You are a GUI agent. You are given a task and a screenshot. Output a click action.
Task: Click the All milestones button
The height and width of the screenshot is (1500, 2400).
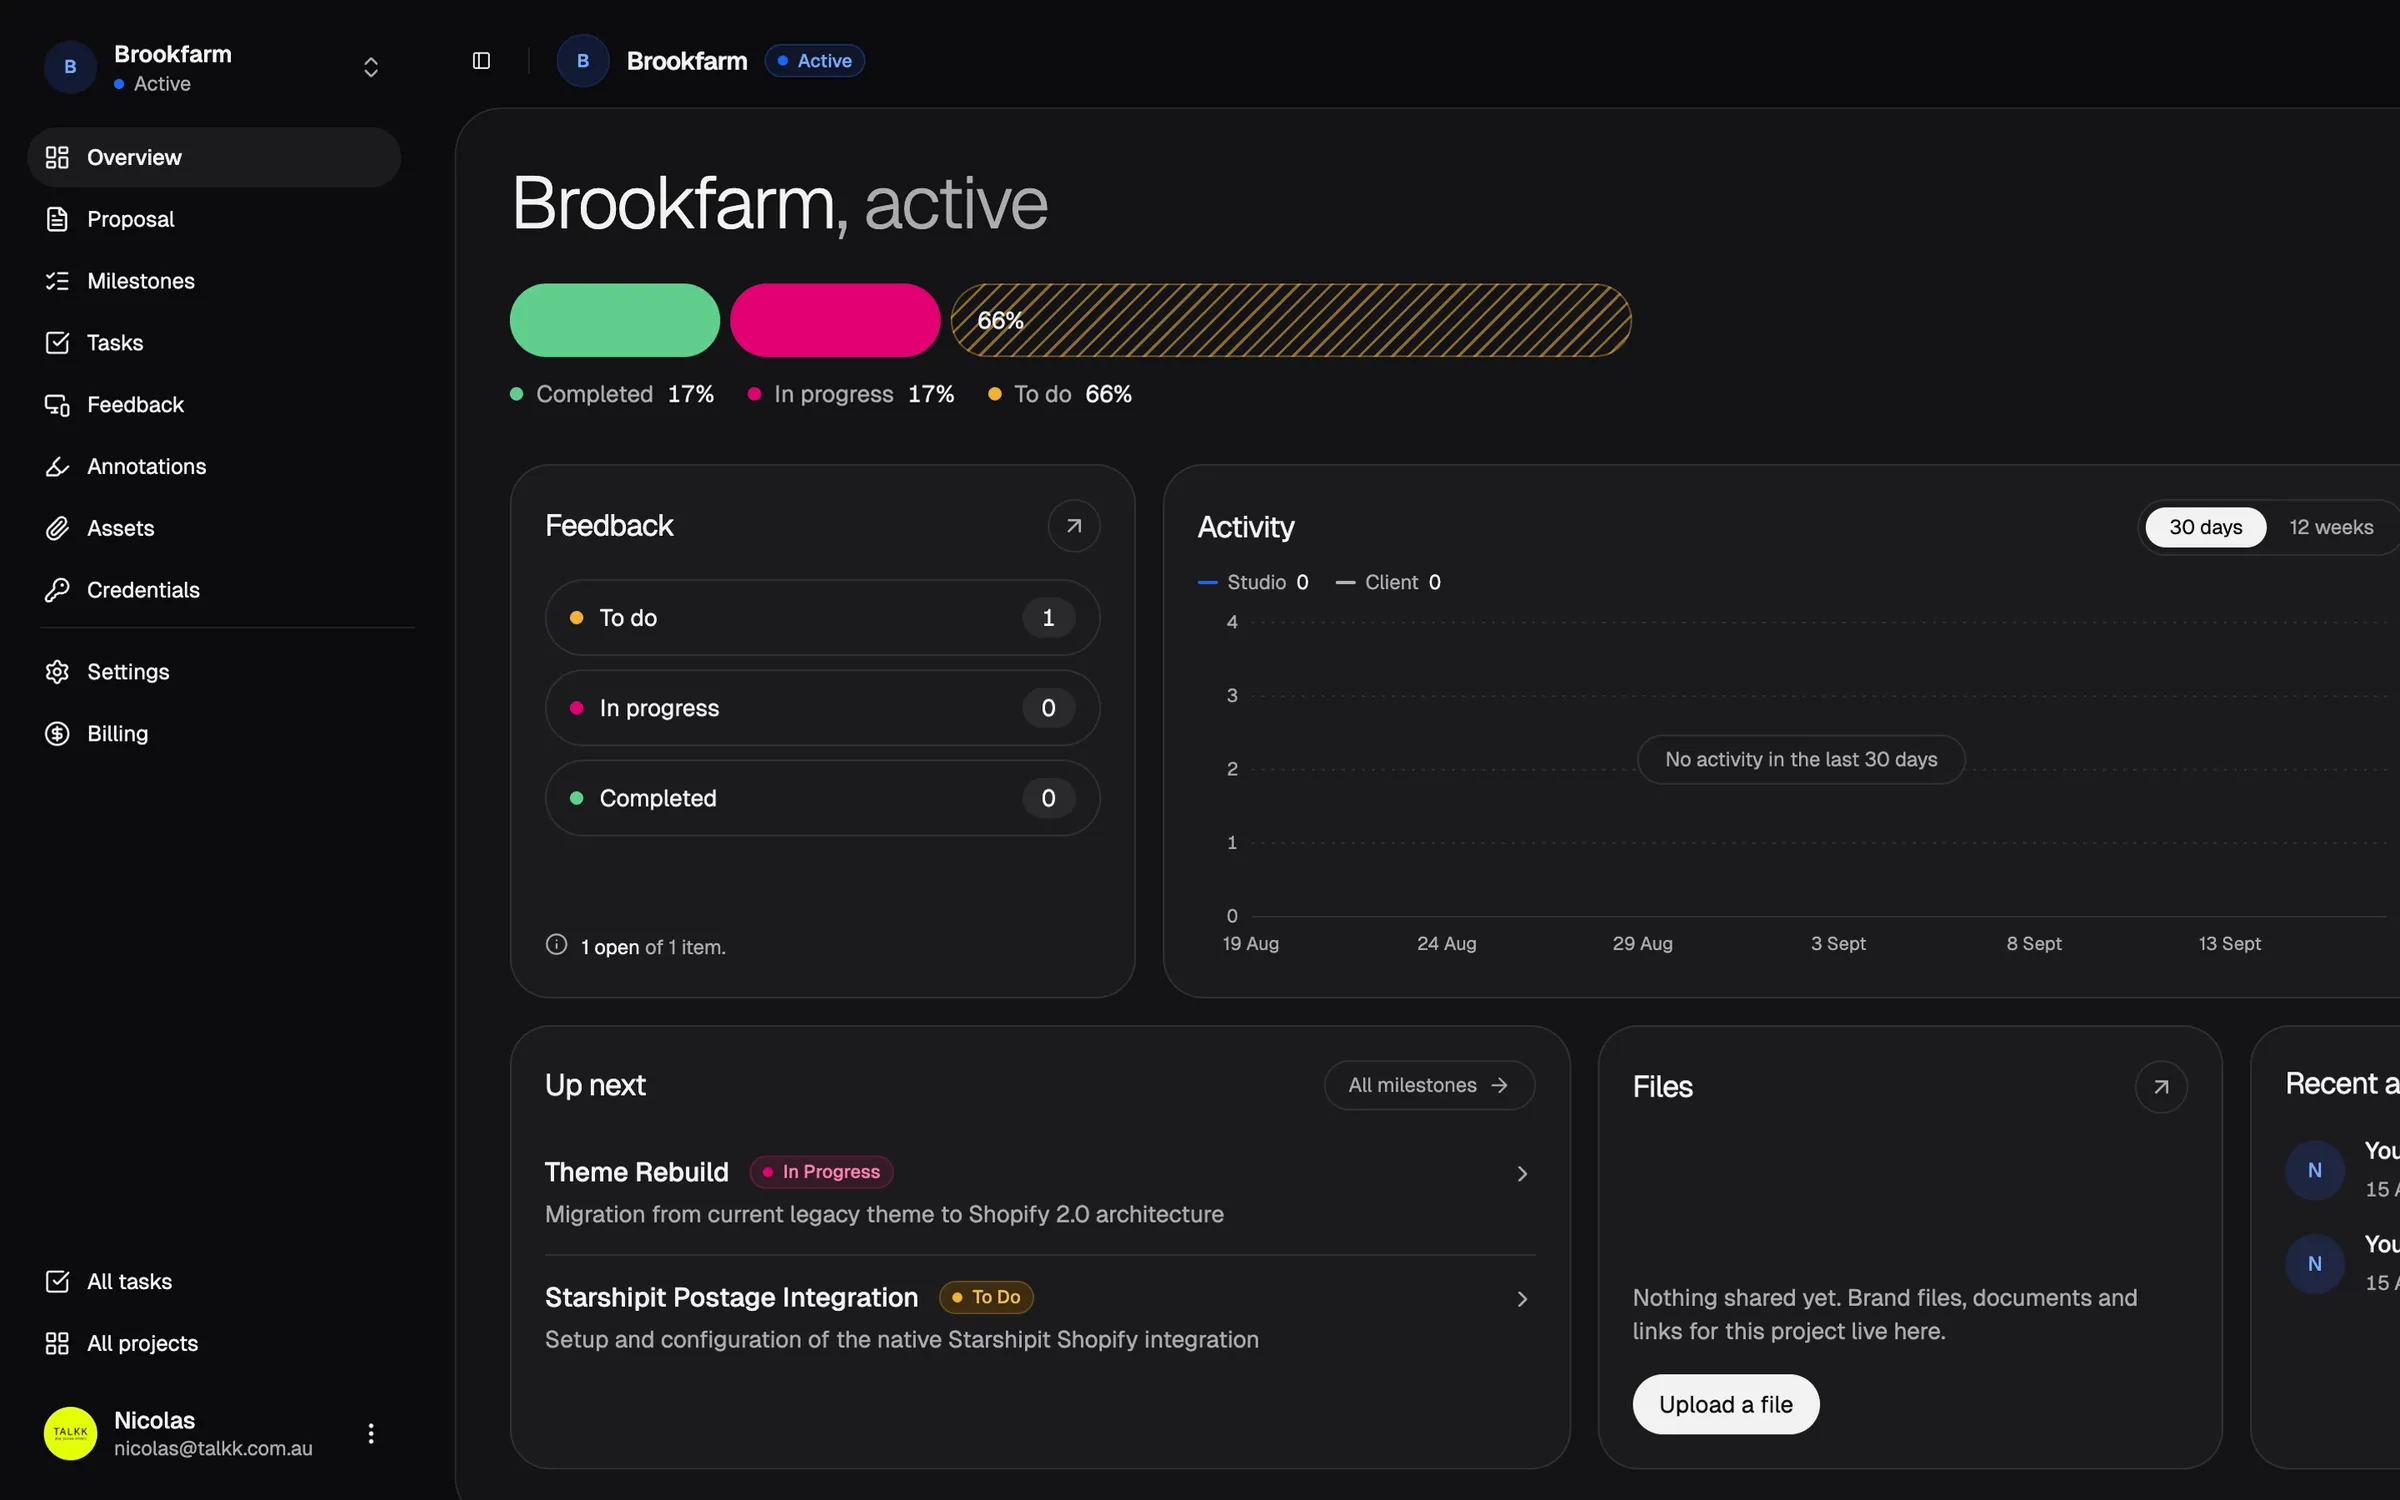tap(1429, 1085)
